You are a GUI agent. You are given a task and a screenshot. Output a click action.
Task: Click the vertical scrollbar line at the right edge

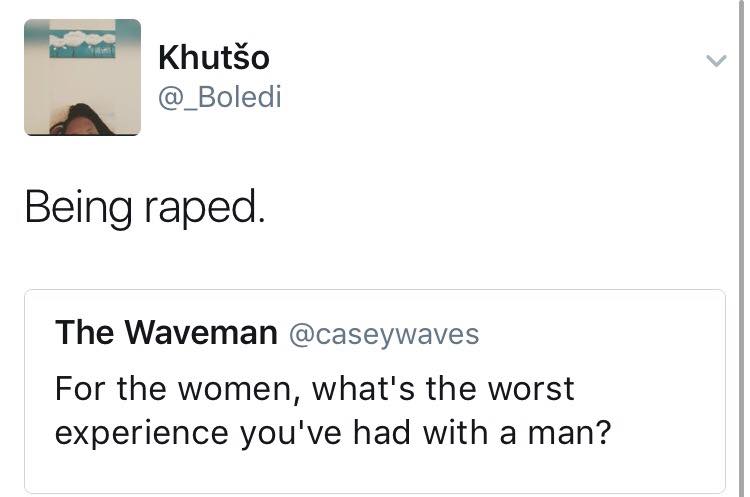click(x=741, y=248)
